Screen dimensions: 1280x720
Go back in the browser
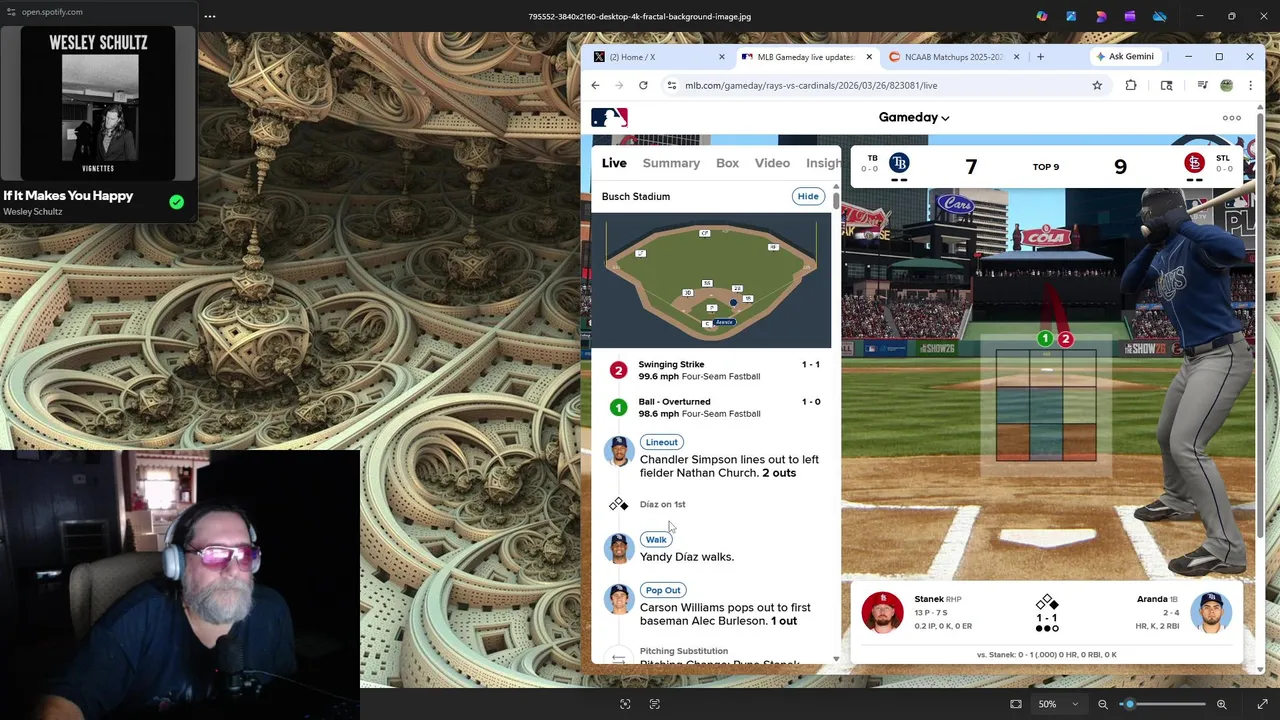pos(595,85)
